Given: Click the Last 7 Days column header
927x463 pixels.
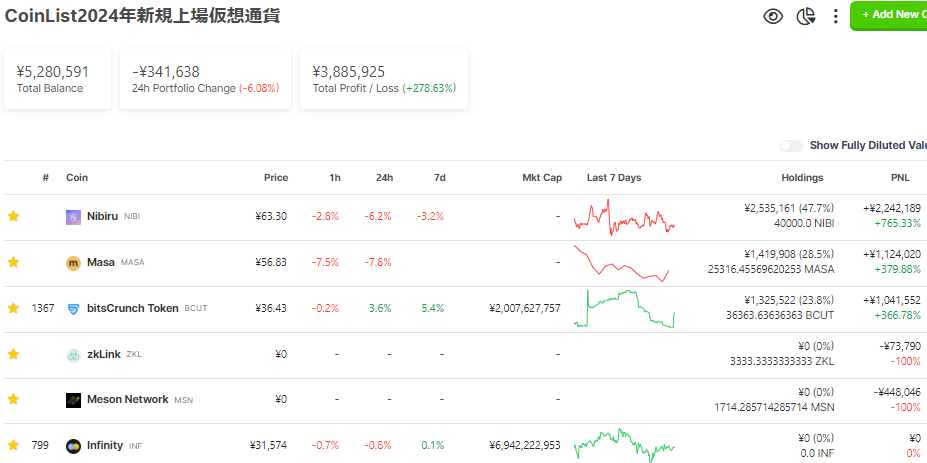Looking at the screenshot, I should (614, 177).
